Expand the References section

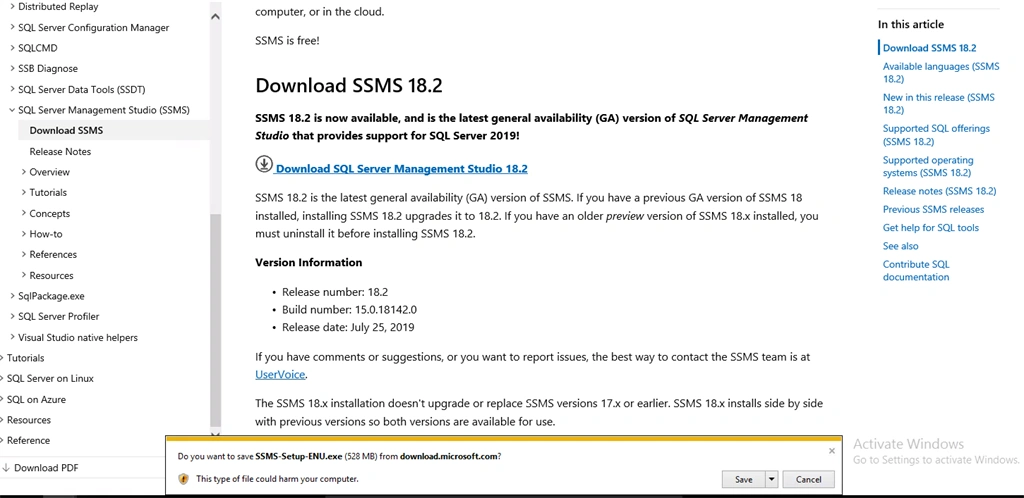pos(24,255)
